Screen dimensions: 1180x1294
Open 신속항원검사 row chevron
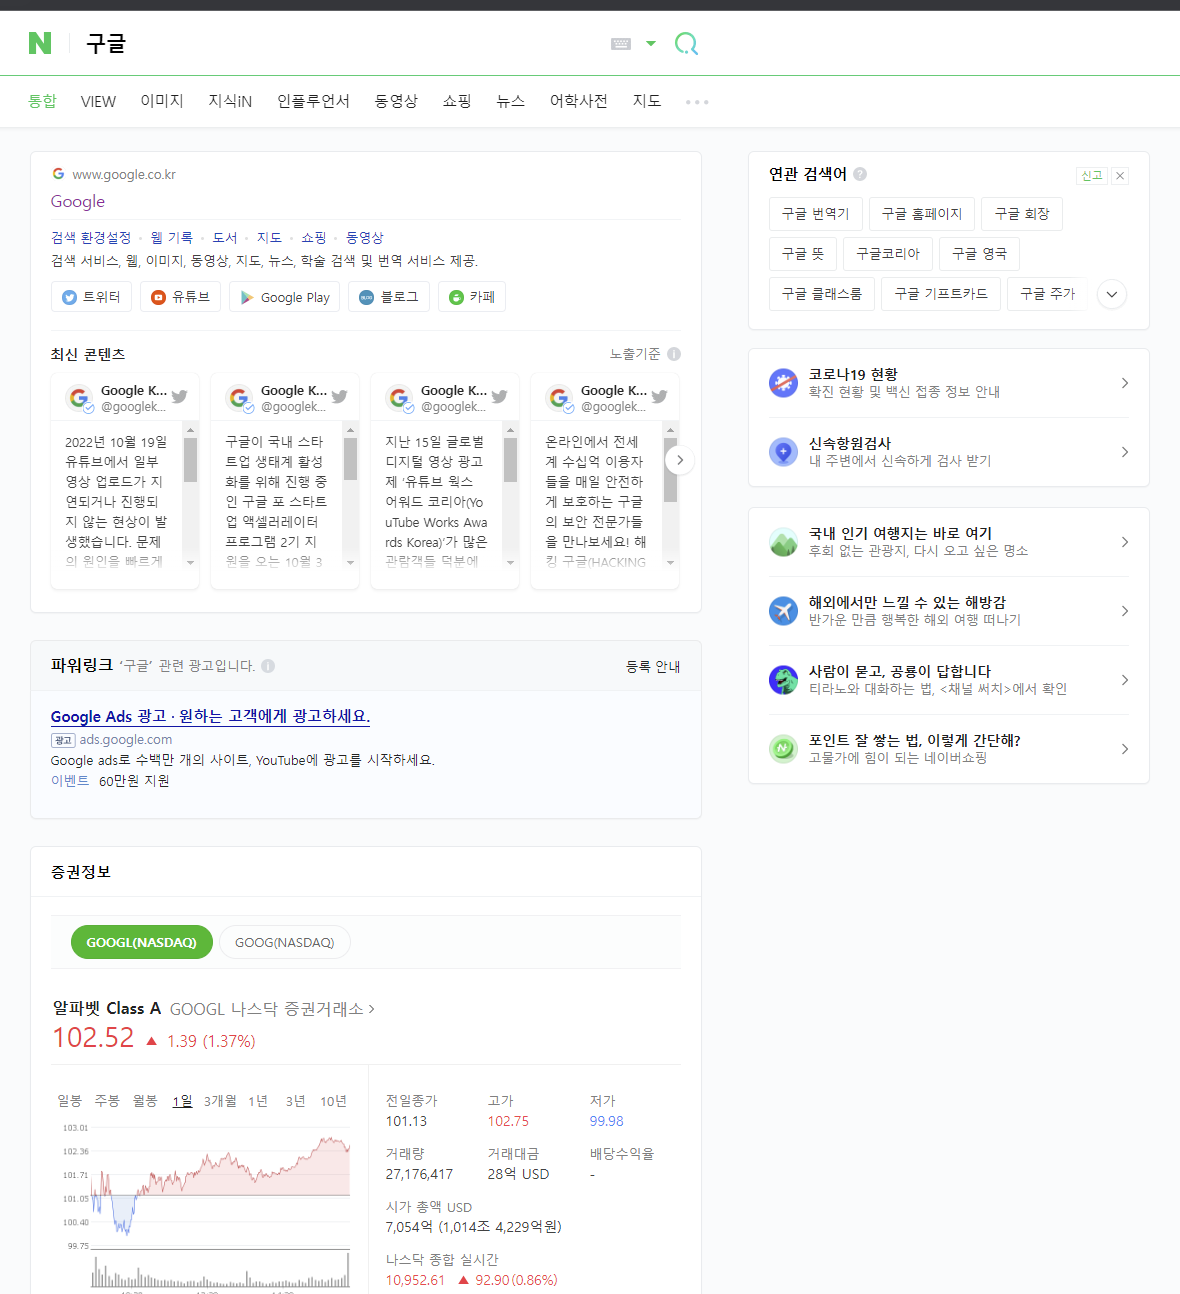(x=1125, y=452)
